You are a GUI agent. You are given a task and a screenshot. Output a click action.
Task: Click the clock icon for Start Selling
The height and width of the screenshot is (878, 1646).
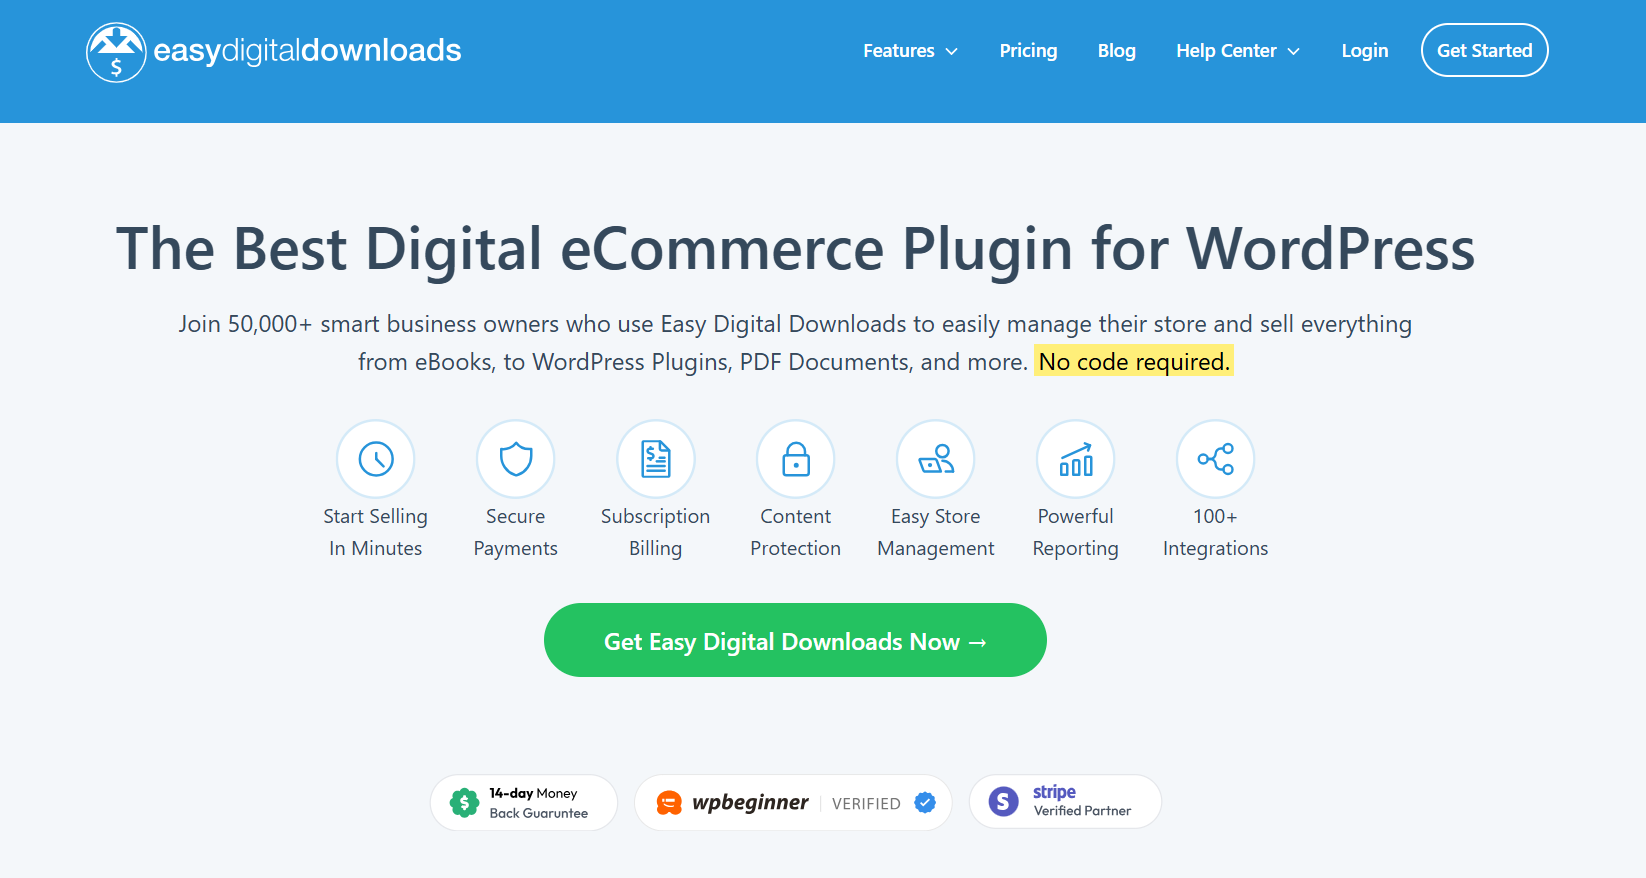(x=376, y=459)
